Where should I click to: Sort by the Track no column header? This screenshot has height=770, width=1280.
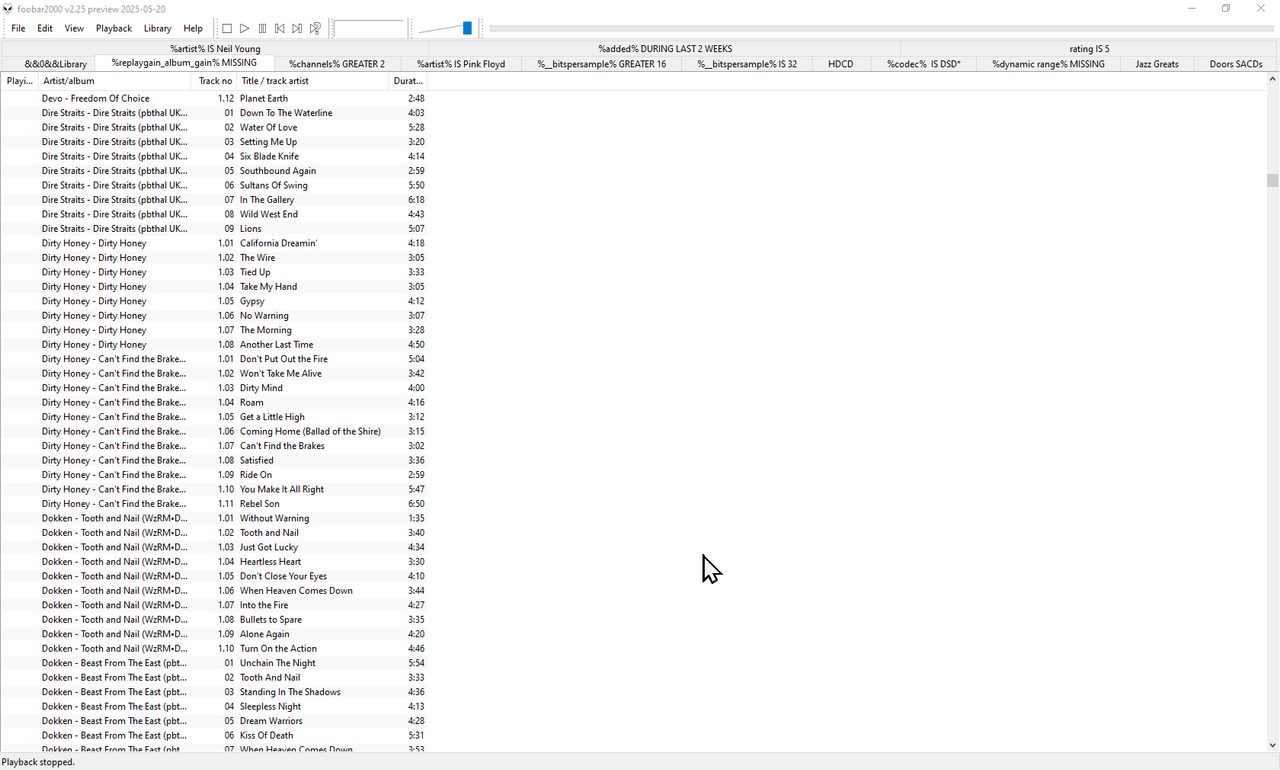point(214,81)
